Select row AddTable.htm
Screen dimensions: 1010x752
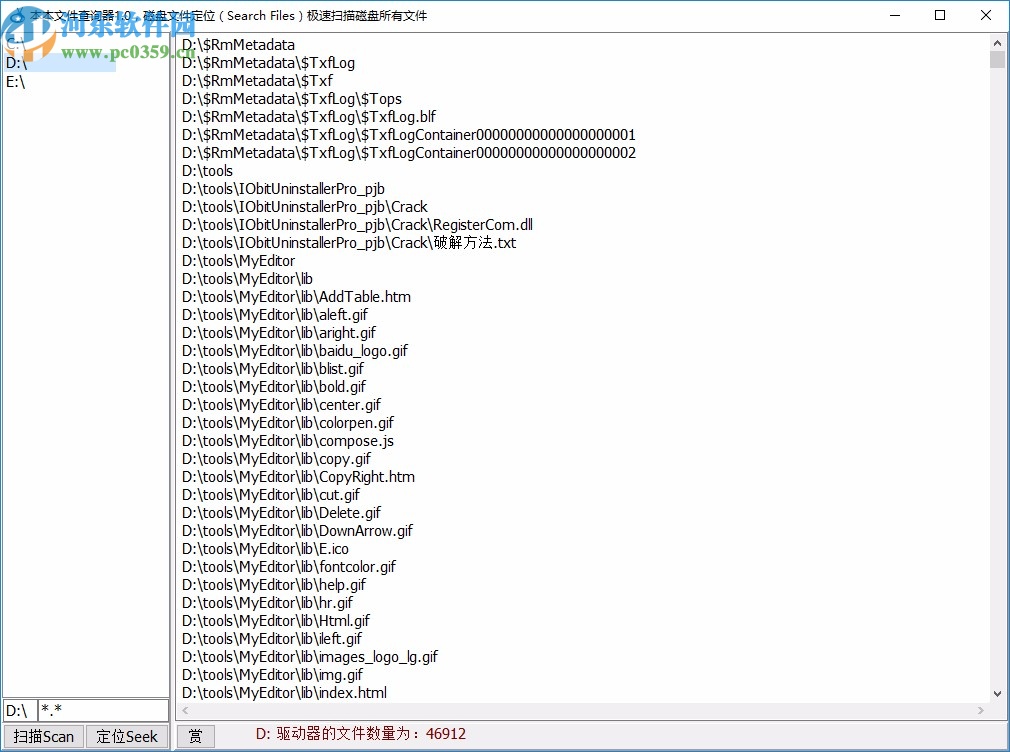point(296,297)
